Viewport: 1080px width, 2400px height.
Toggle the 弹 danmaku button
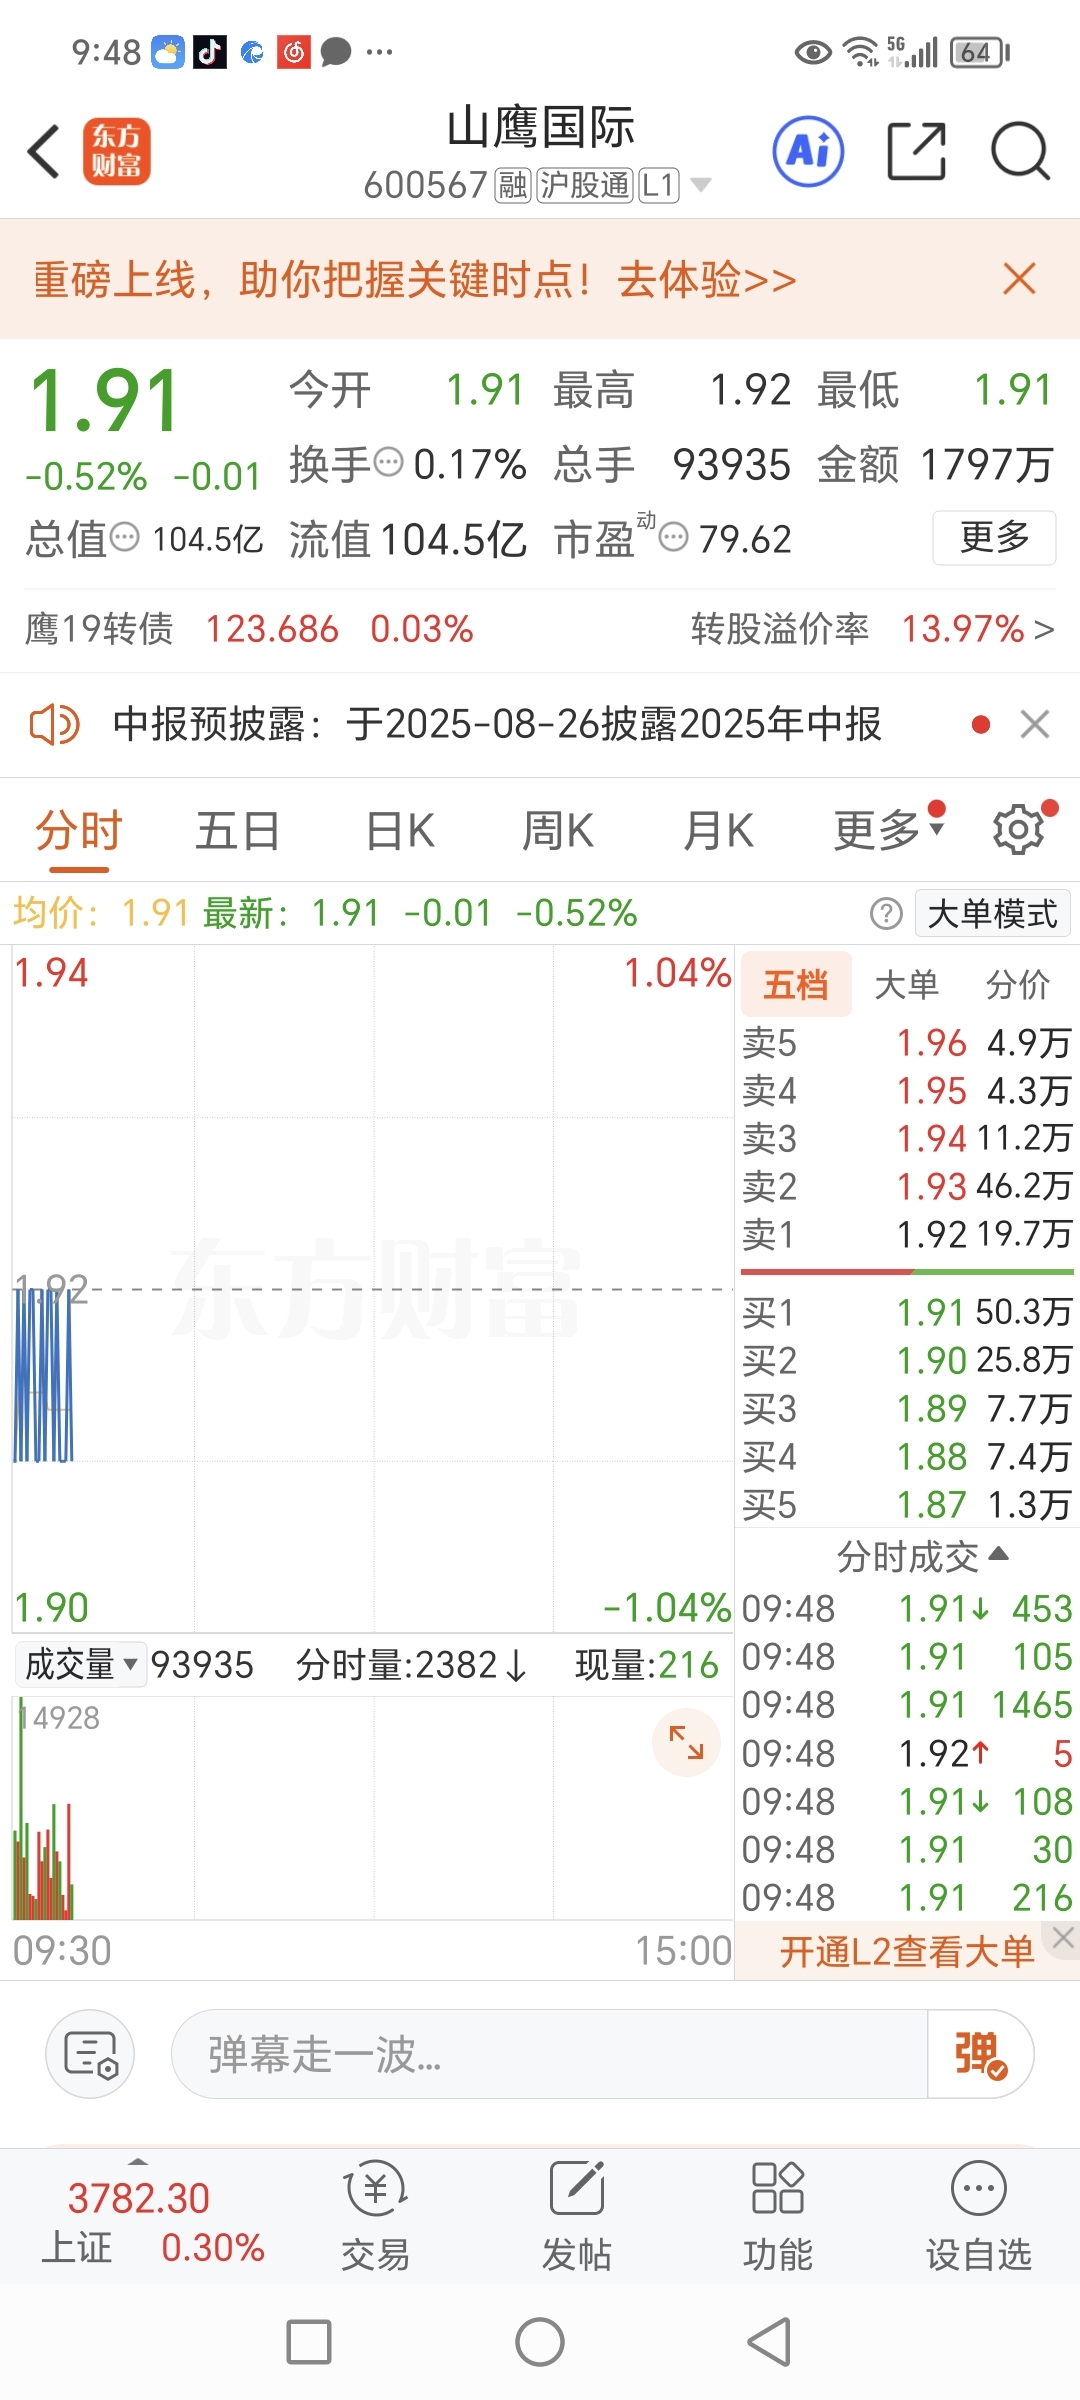click(980, 2055)
